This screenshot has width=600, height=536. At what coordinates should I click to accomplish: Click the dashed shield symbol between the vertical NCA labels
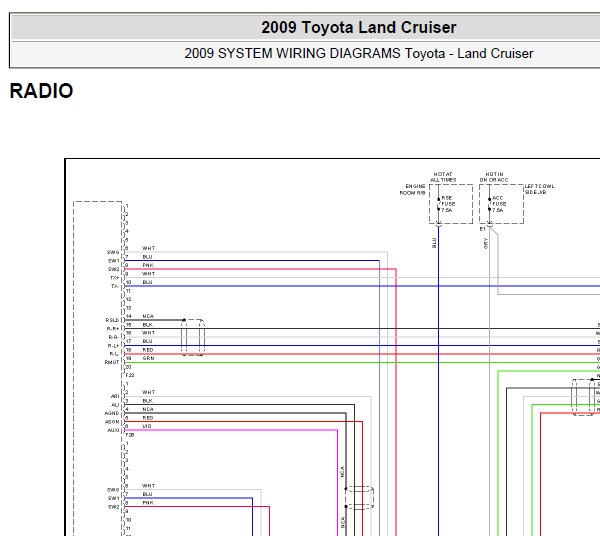359,498
